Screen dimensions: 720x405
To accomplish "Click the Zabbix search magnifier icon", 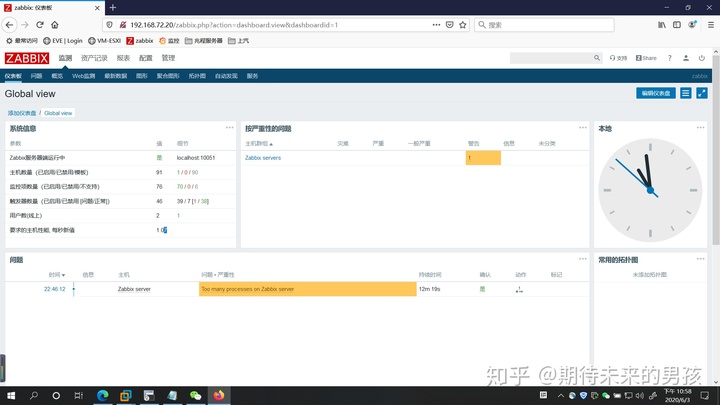I will coord(597,58).
